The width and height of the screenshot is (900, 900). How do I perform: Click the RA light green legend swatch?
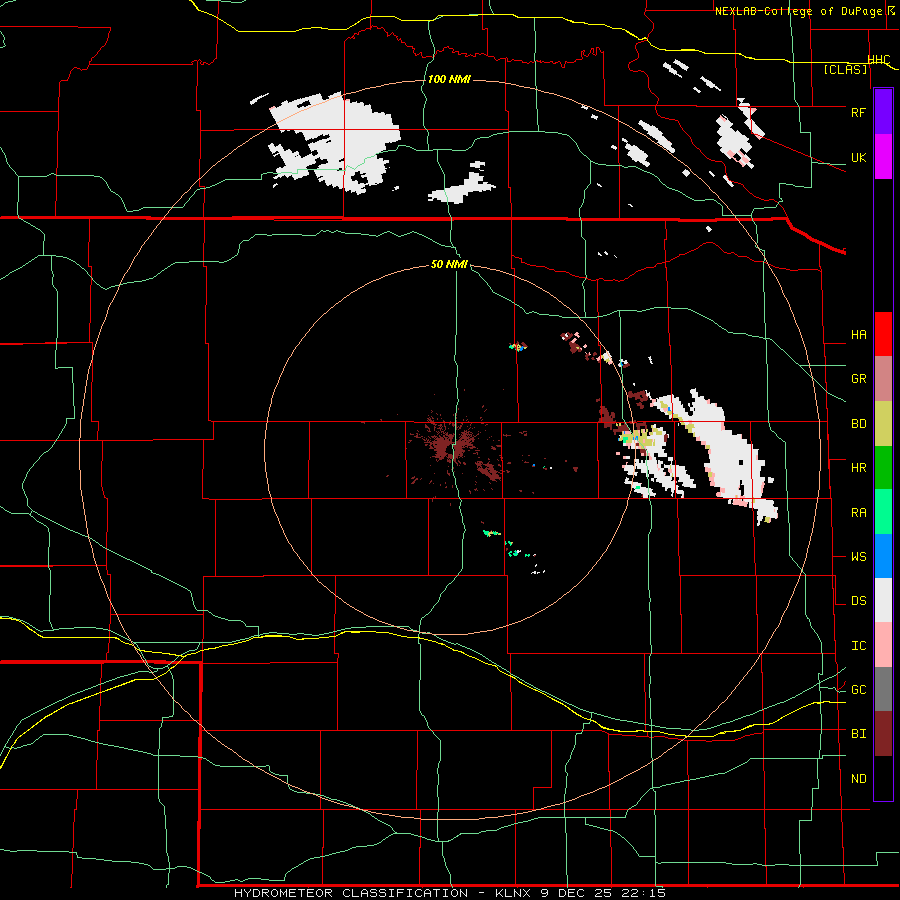883,512
